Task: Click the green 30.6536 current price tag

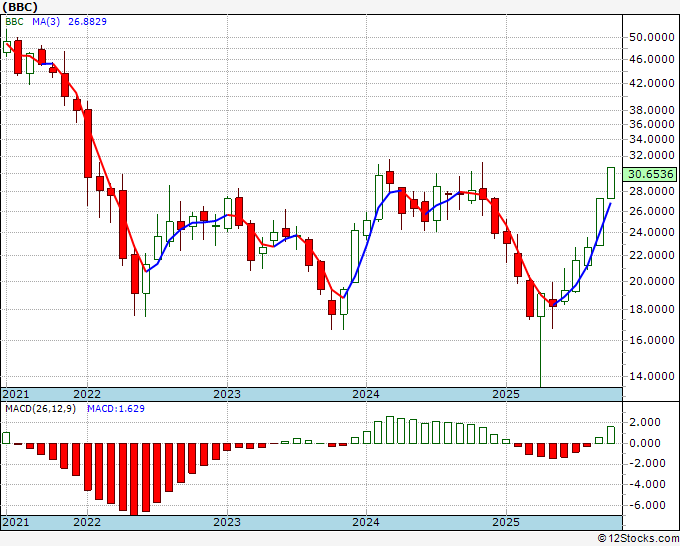Action: coord(649,174)
